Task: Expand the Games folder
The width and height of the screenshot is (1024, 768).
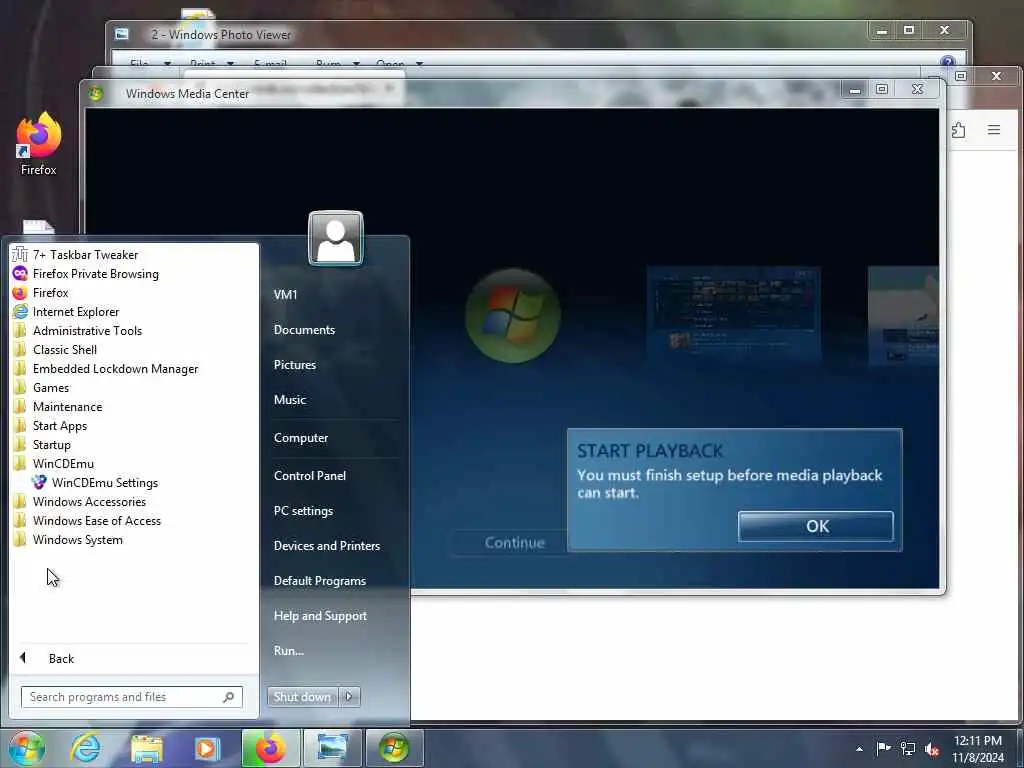Action: (41, 387)
